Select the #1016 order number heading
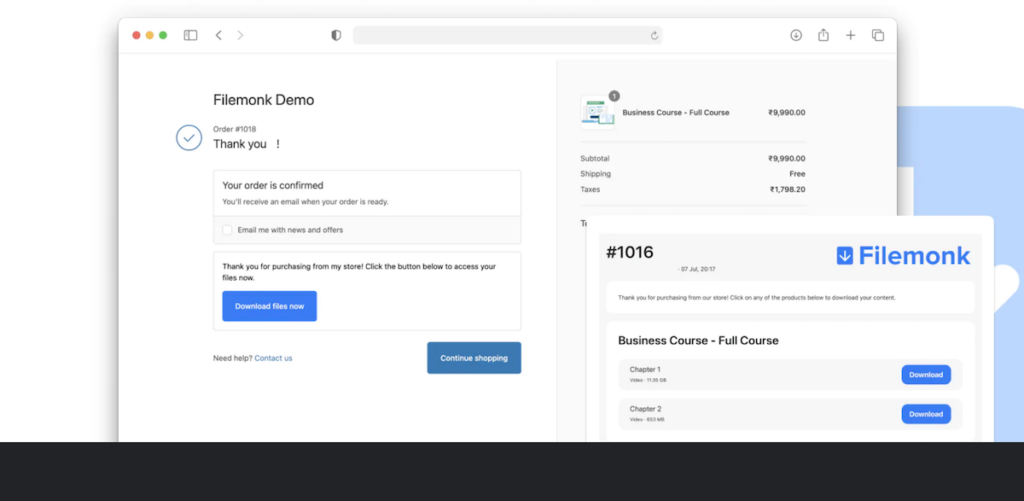Viewport: 1024px width, 501px height. [630, 252]
